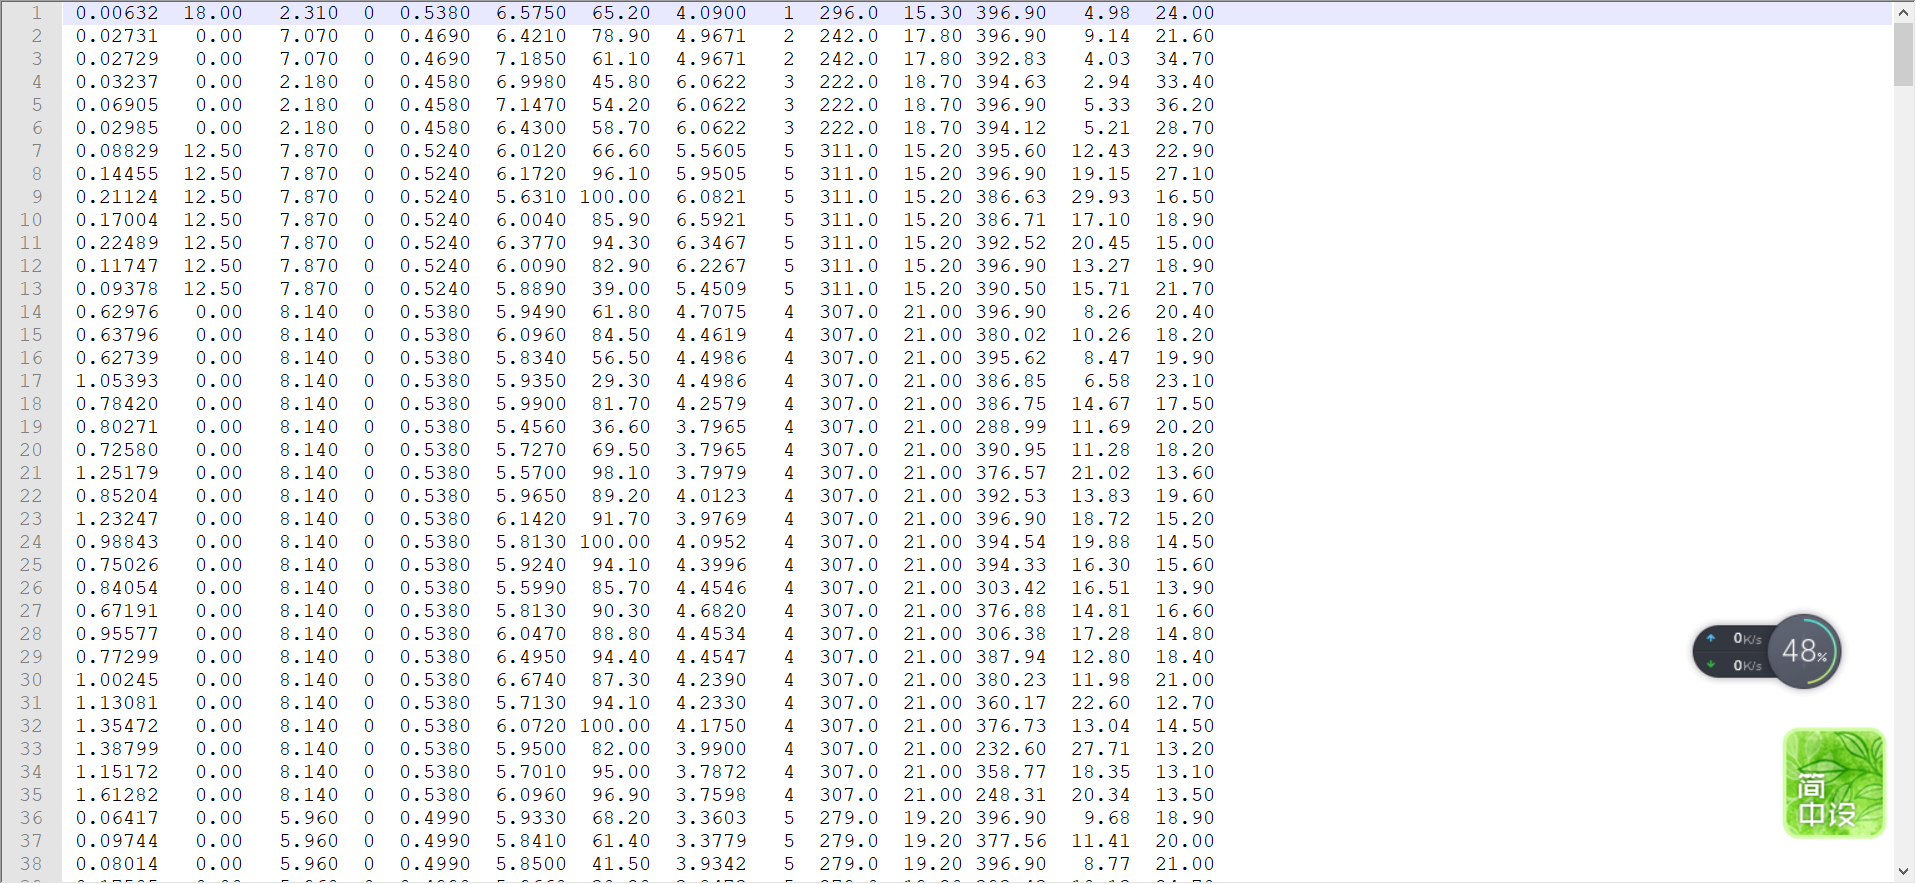The image size is (1916, 884).
Task: Click the value 0.09378
Action: click(x=117, y=289)
